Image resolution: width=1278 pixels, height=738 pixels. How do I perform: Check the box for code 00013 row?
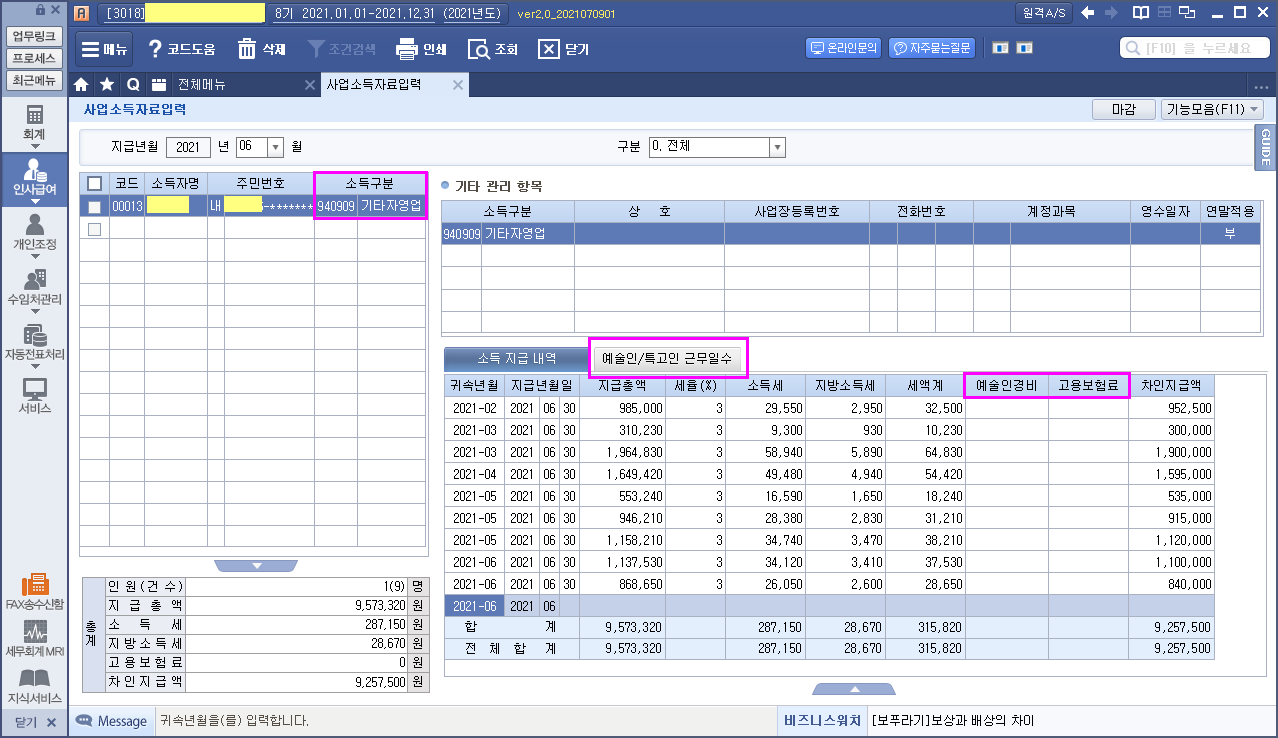94,207
